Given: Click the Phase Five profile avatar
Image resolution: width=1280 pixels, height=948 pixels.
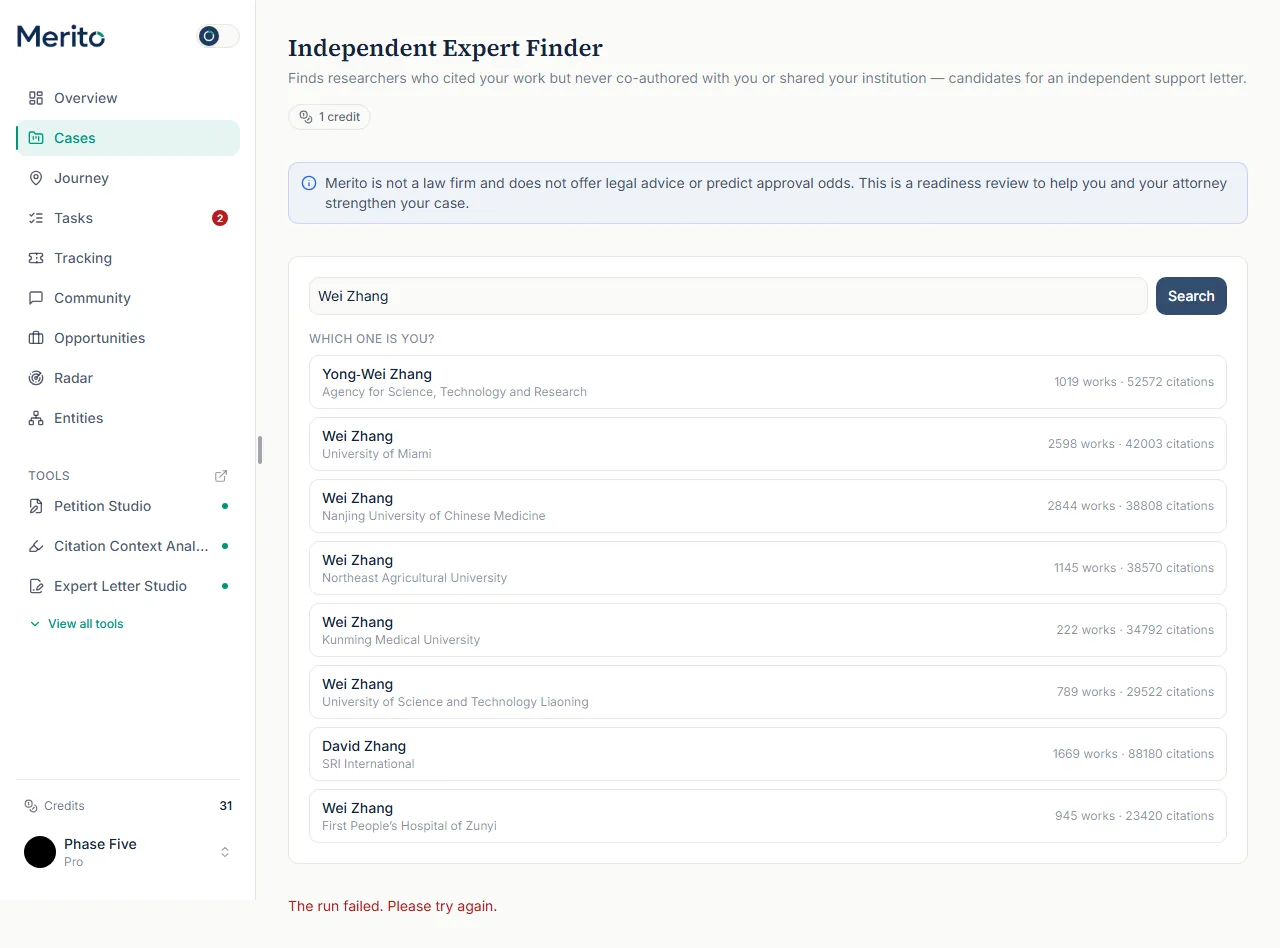Looking at the screenshot, I should pos(40,852).
